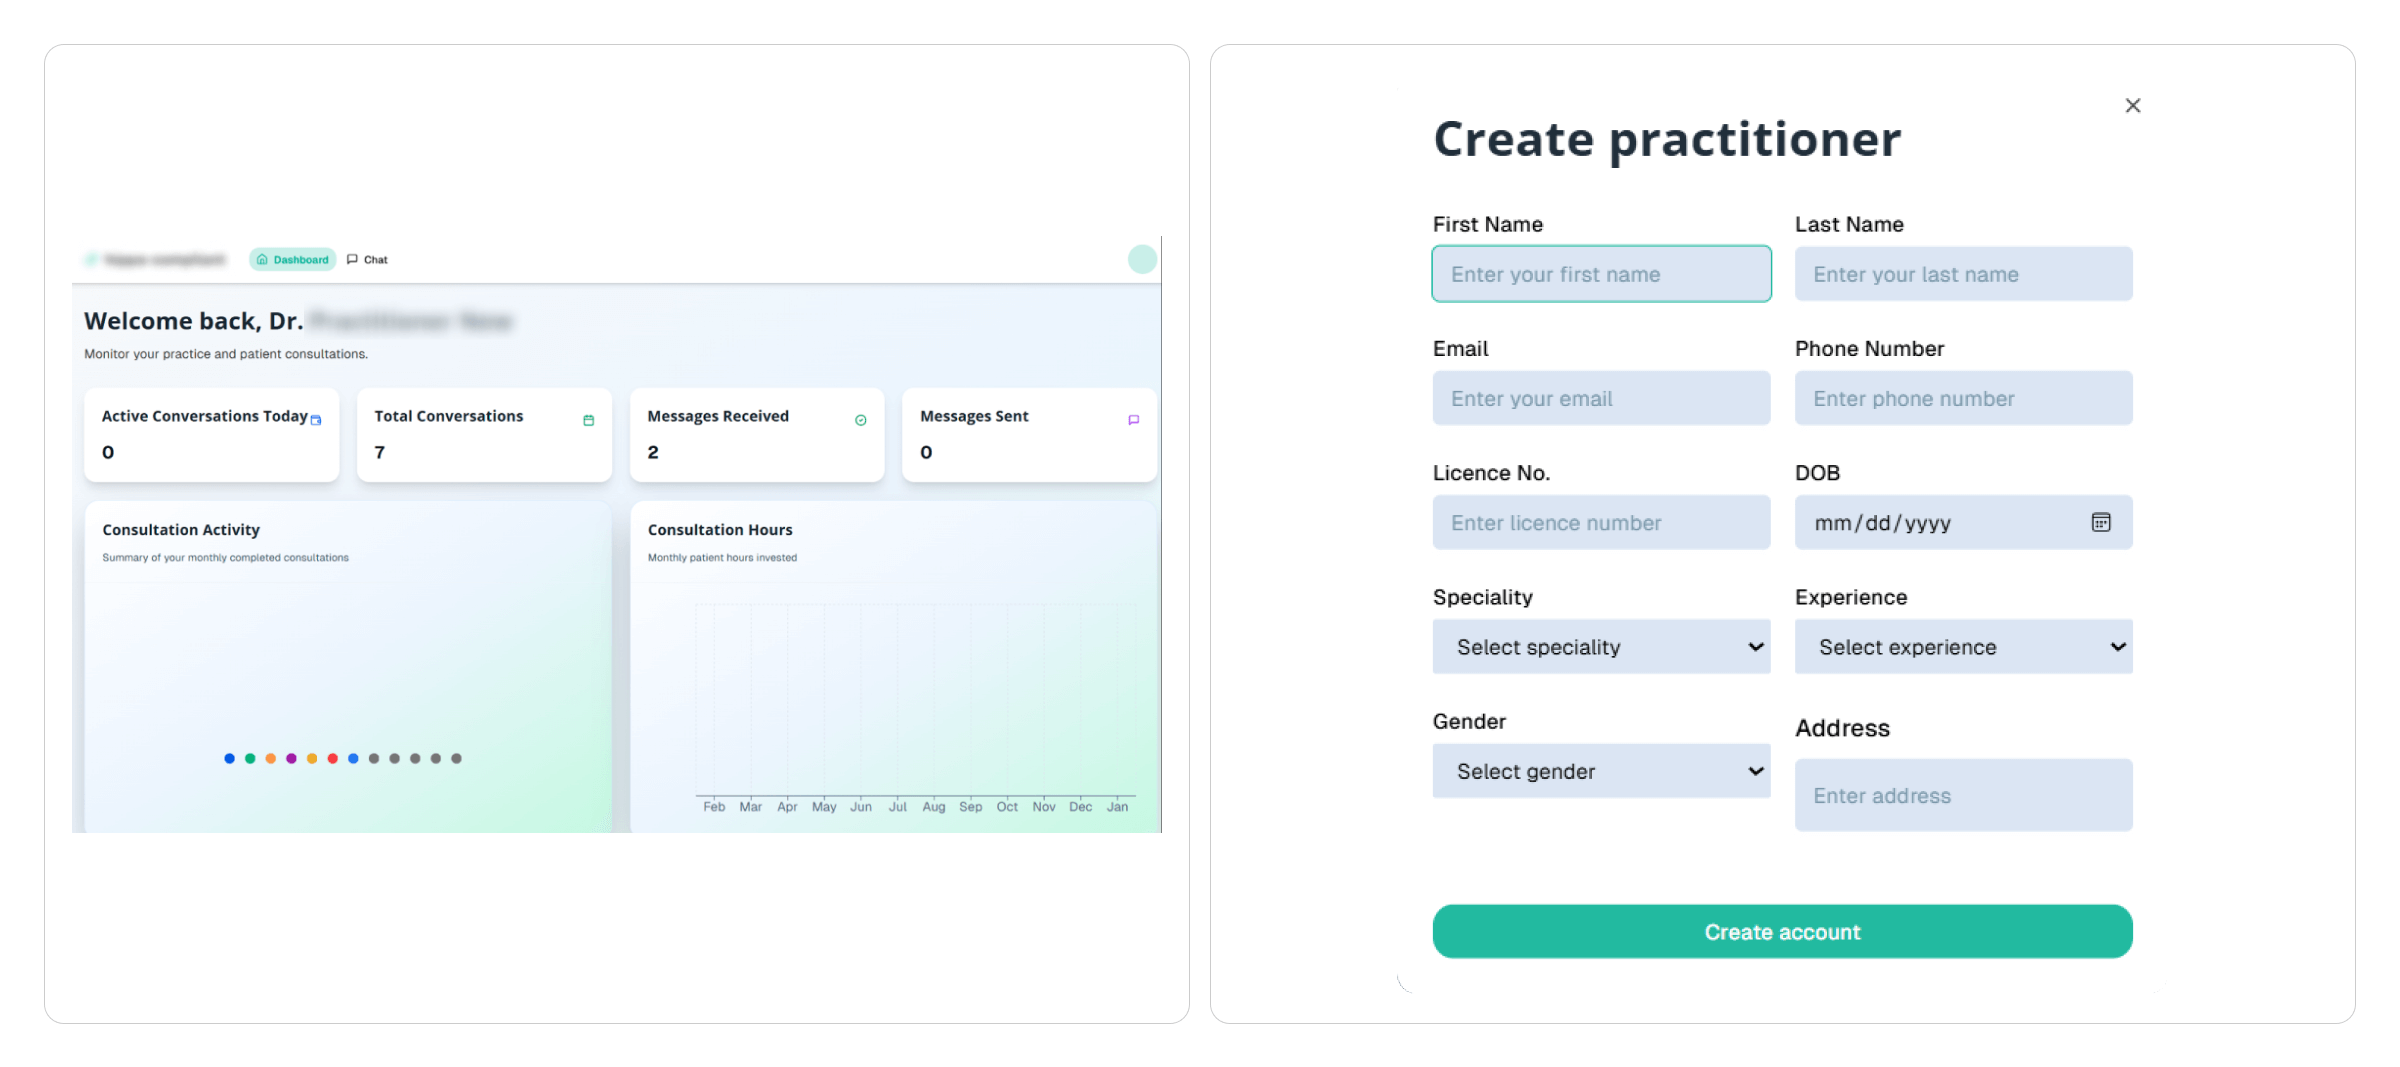Select the blue dot under Consultation Activity
This screenshot has width=2400, height=1067.
pyautogui.click(x=229, y=759)
